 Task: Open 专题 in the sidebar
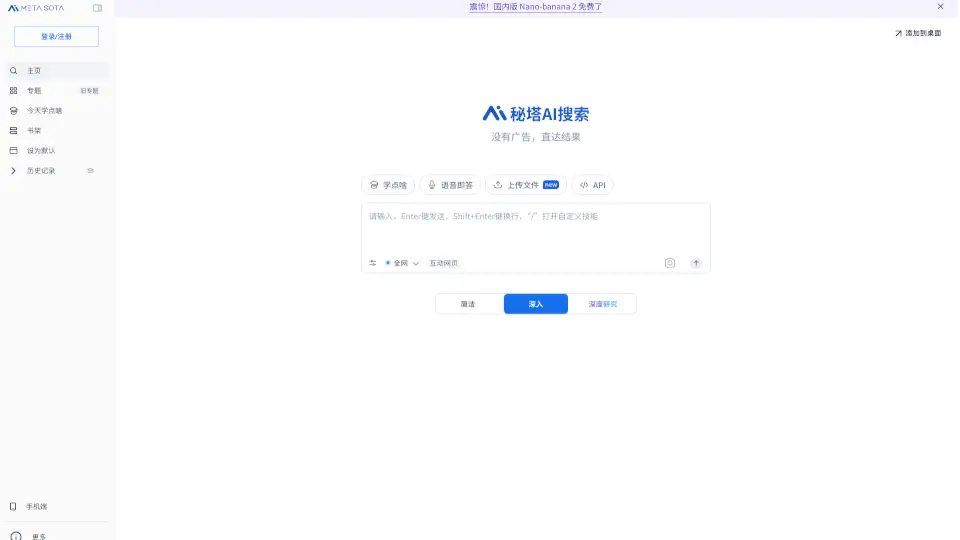click(34, 91)
